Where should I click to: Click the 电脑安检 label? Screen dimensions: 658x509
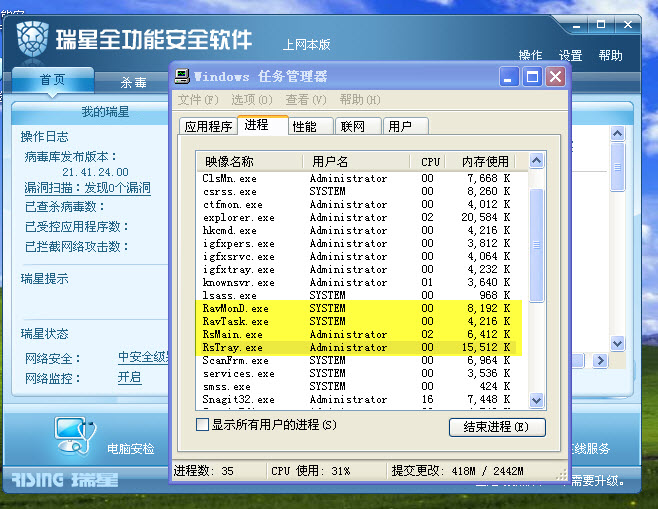pyautogui.click(x=131, y=449)
